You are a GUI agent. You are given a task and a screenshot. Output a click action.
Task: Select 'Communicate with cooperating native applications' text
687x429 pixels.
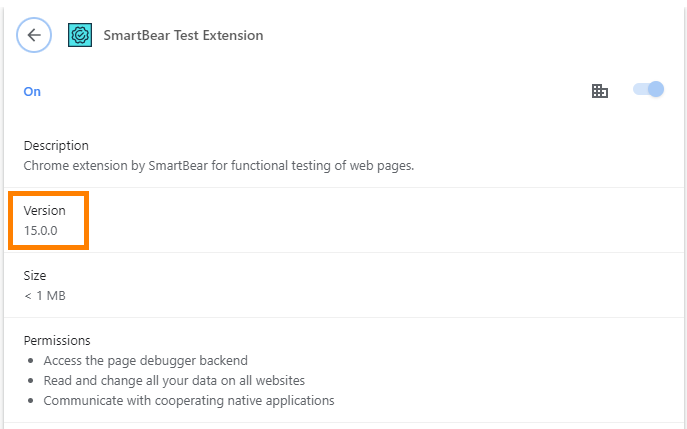[188, 400]
